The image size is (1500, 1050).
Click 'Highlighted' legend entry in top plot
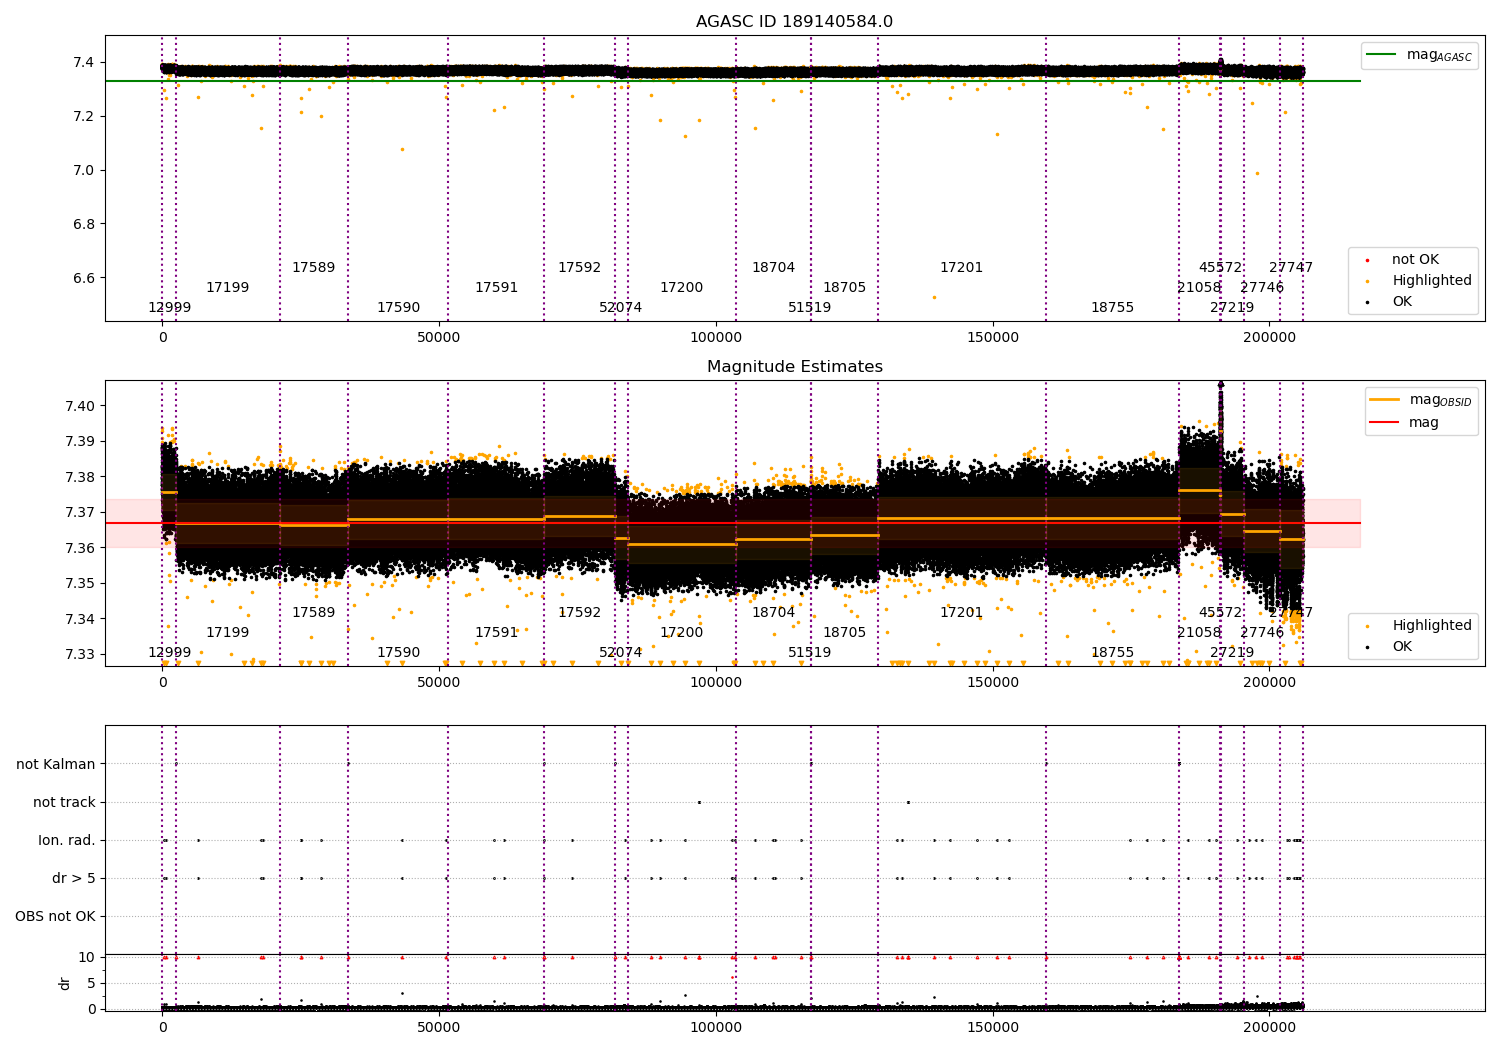pos(1419,281)
